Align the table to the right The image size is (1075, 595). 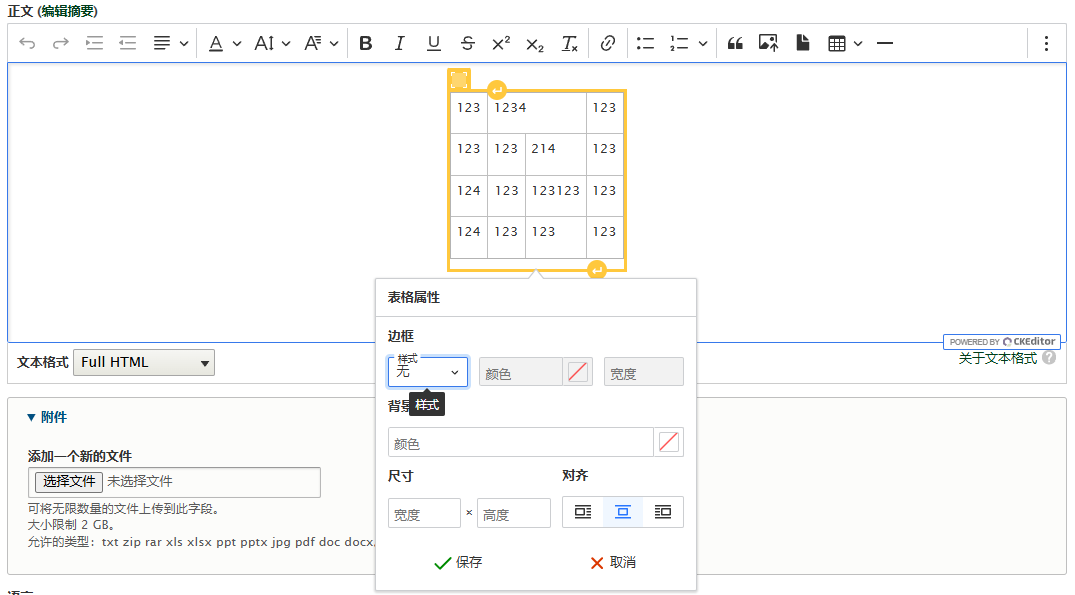[663, 512]
